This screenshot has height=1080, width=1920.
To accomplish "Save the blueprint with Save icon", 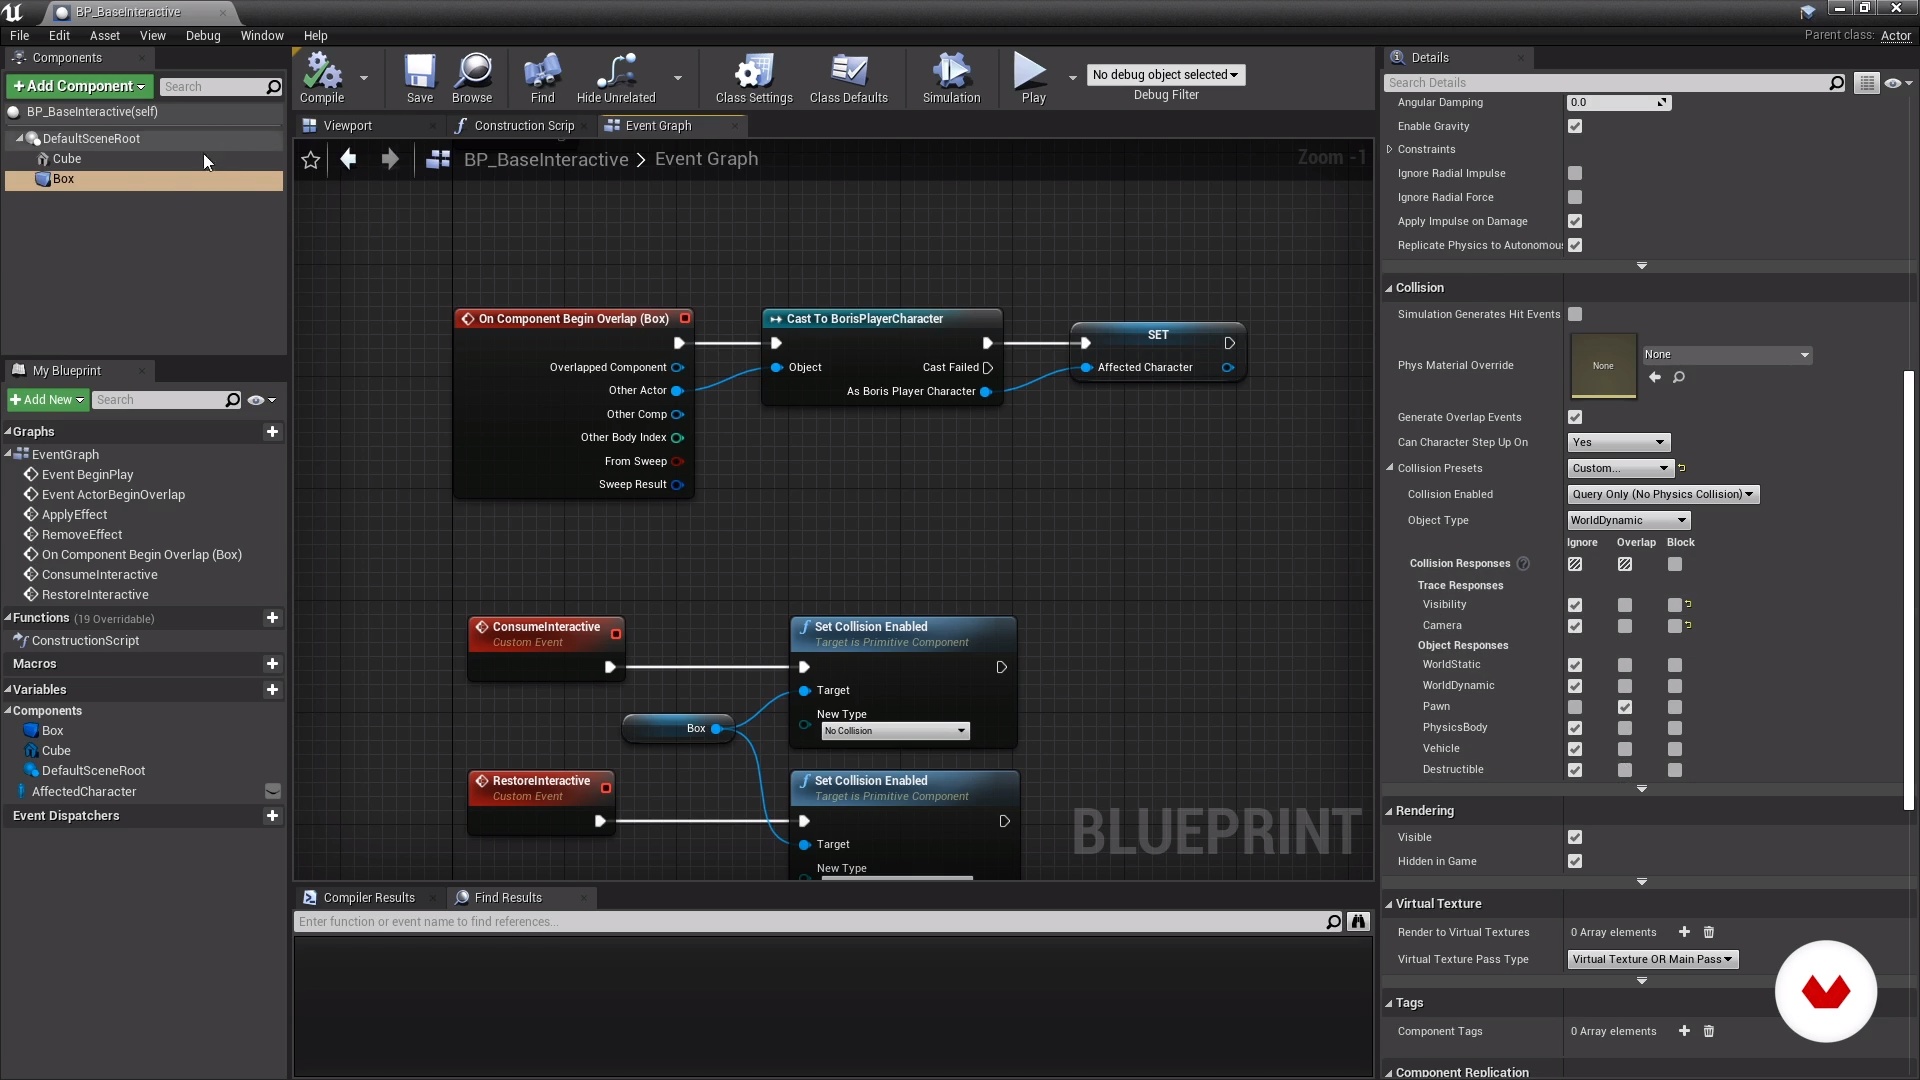I will [420, 78].
